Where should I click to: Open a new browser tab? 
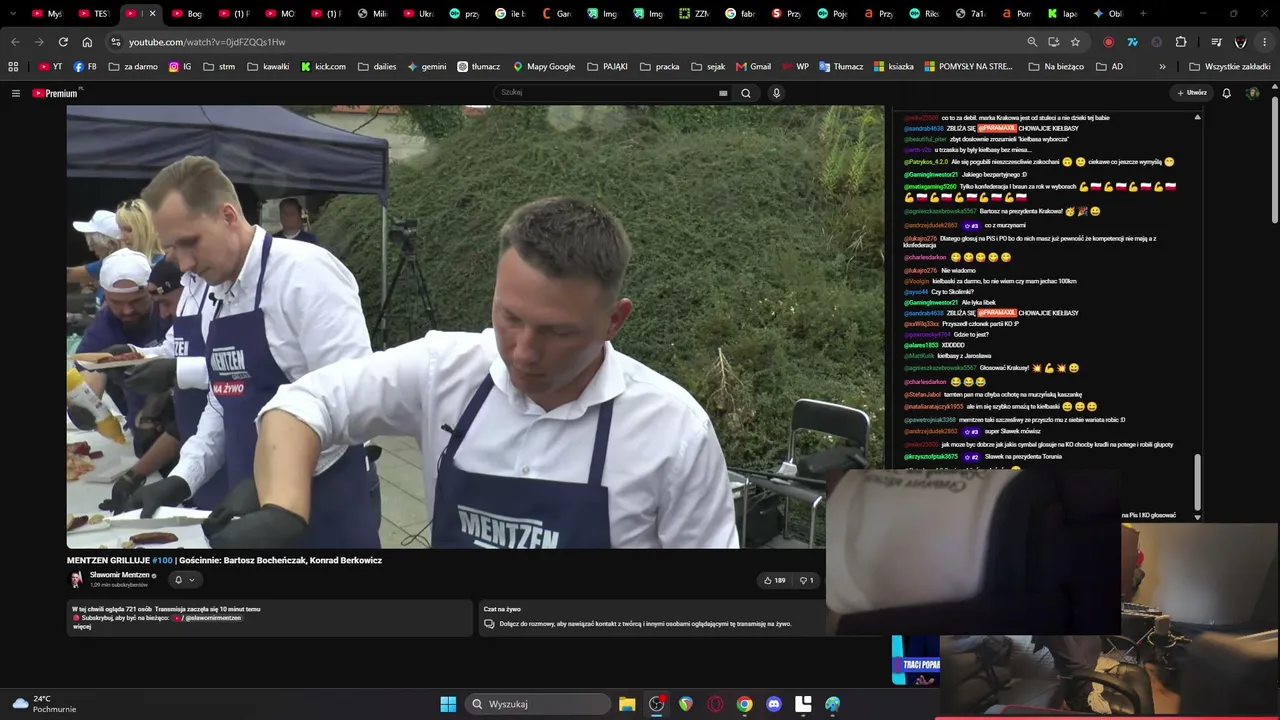tap(1143, 14)
